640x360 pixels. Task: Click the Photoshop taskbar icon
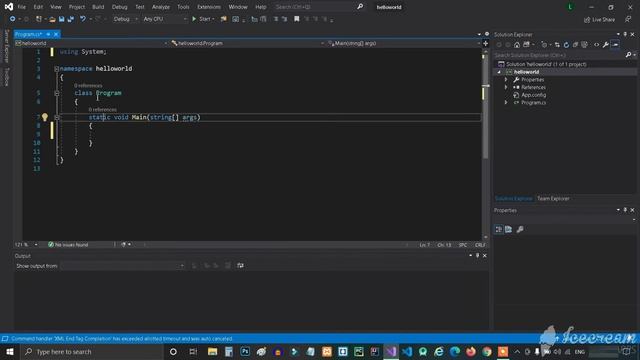tap(245, 351)
